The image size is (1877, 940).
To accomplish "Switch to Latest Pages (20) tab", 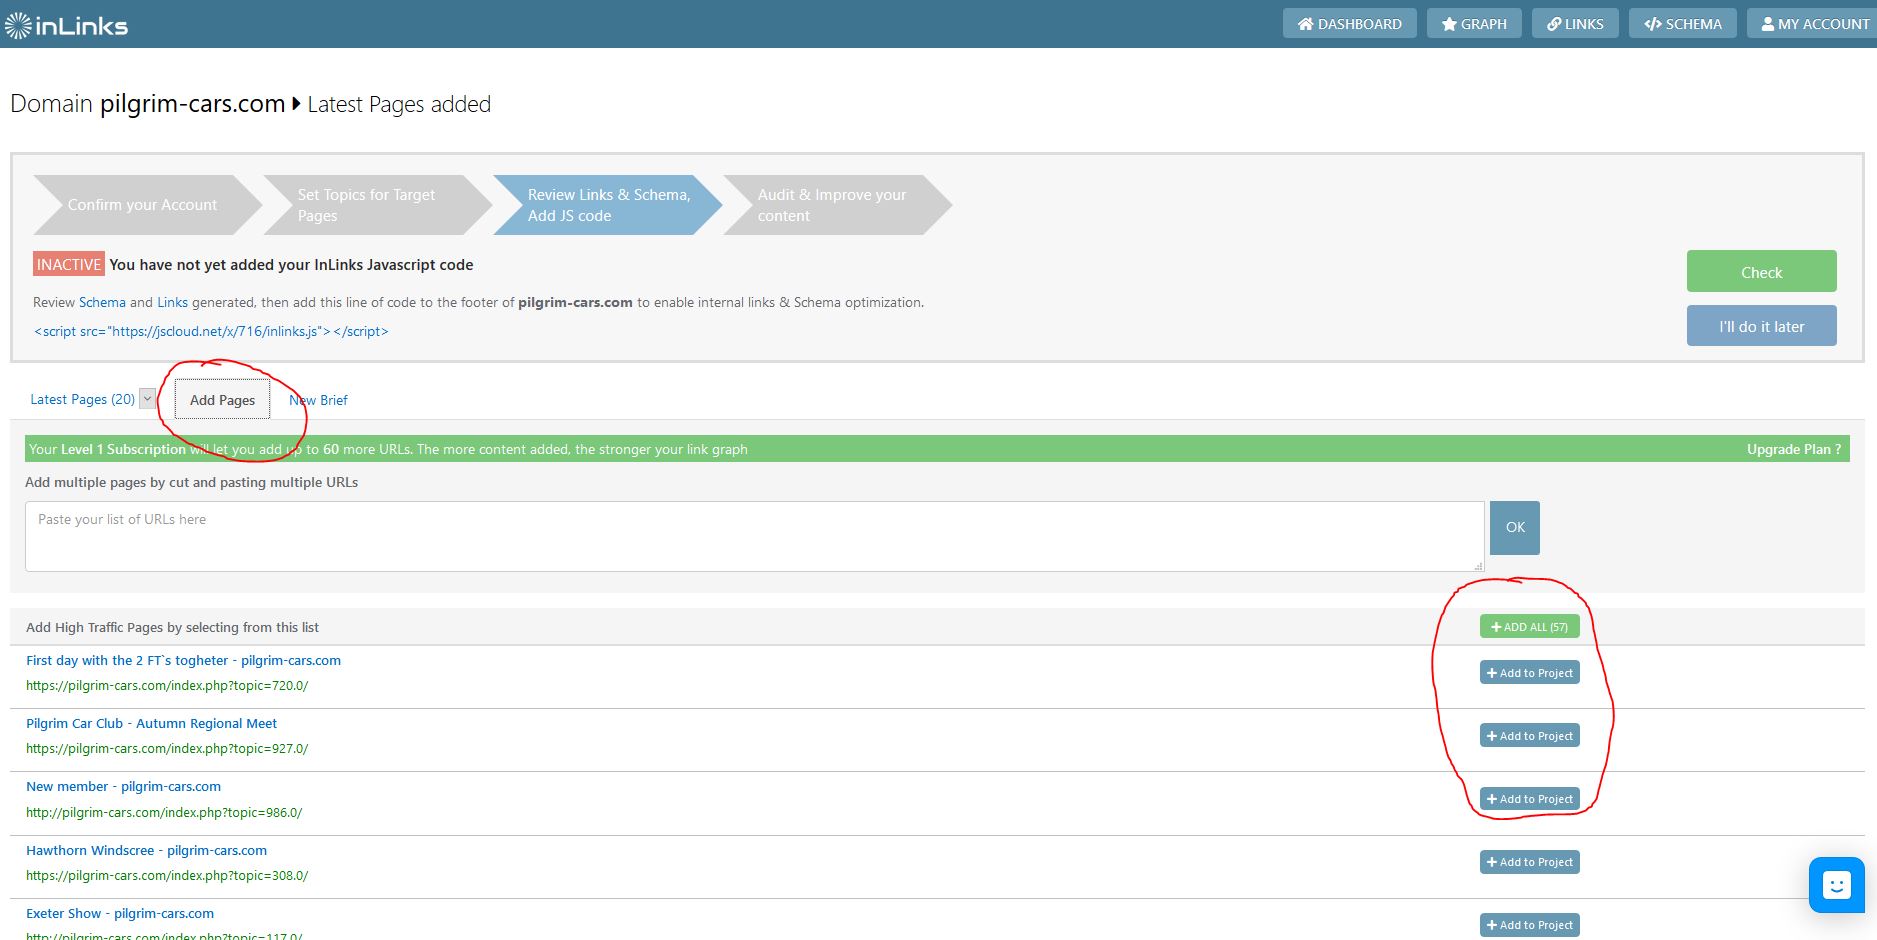I will coord(82,399).
